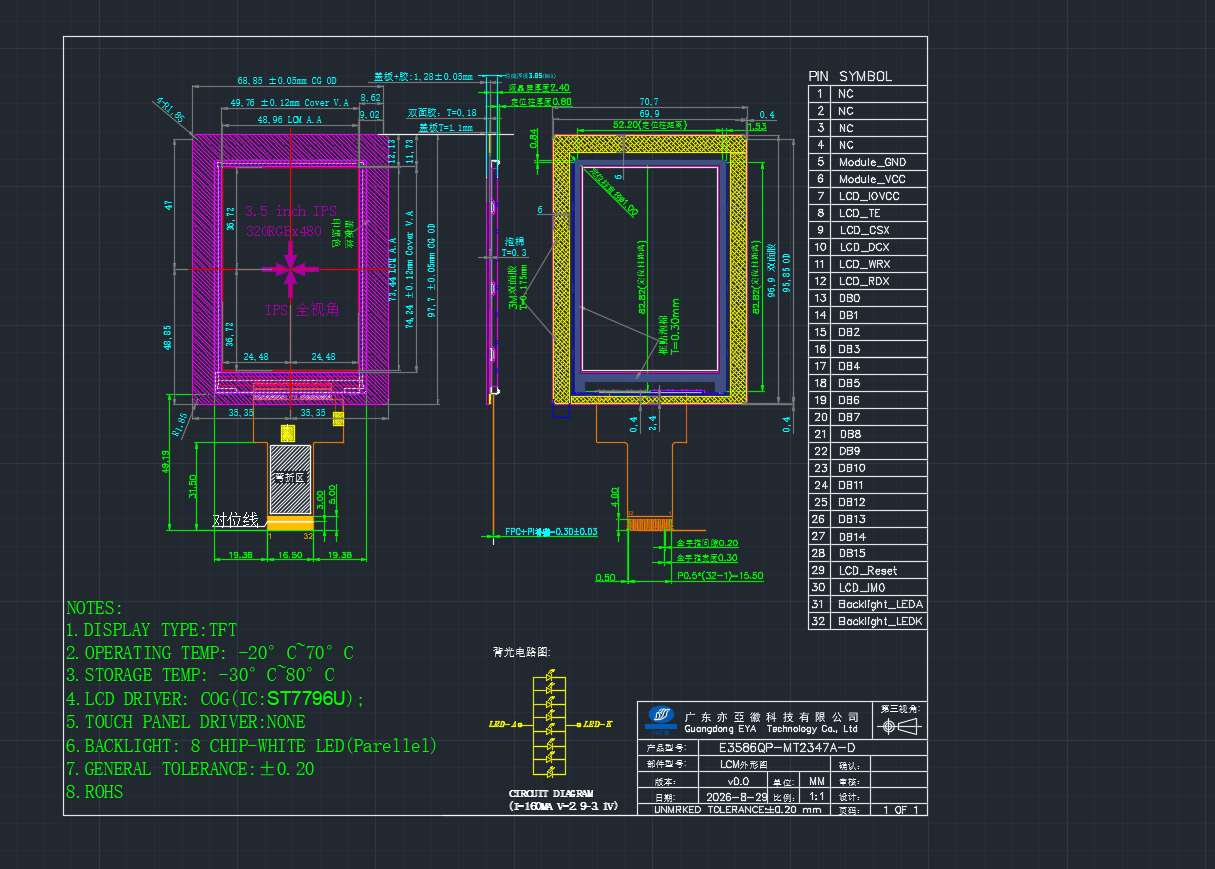This screenshot has height=869, width=1215.
Task: Select the "48.96 LCM A.A" dimension text
Action: (x=289, y=120)
